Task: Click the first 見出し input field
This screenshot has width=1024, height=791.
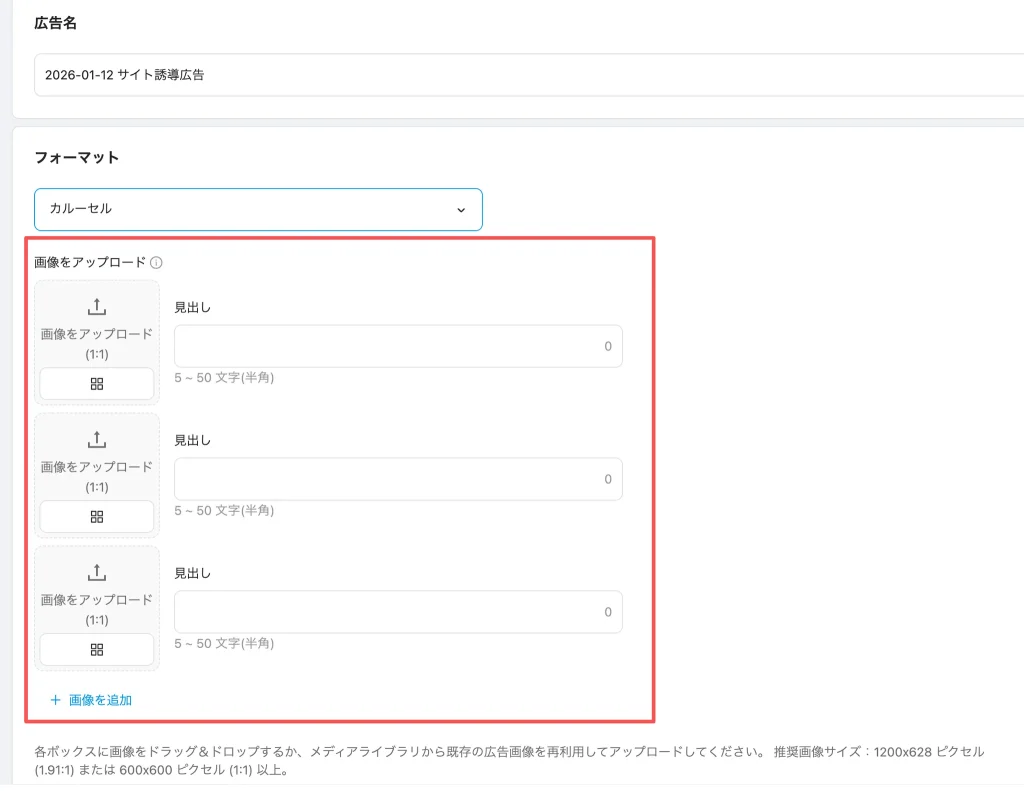Action: tap(398, 346)
